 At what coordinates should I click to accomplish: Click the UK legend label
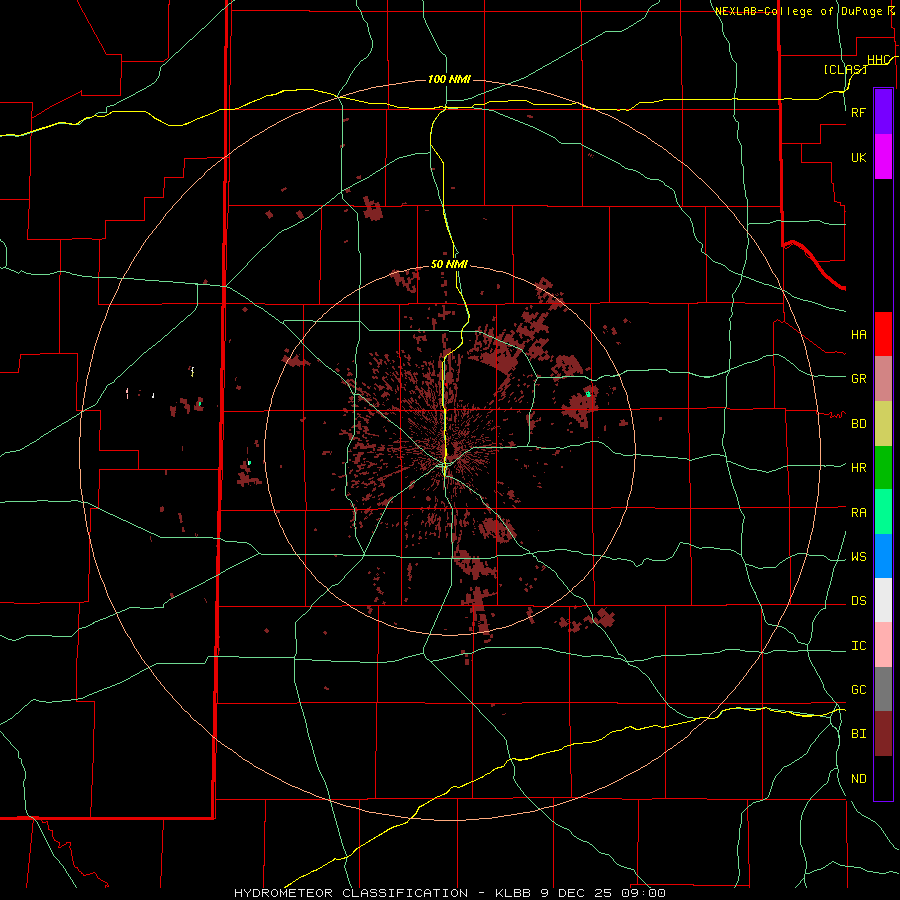point(859,157)
